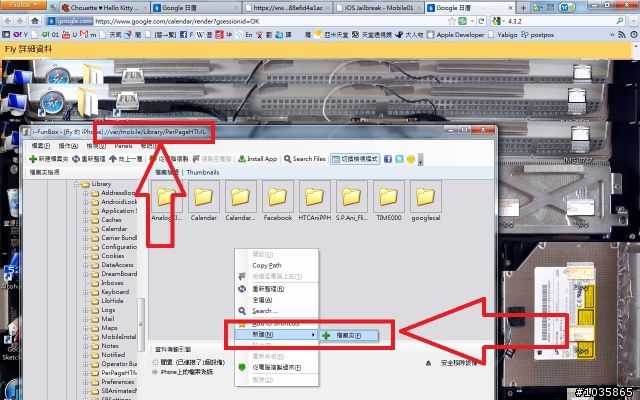Switch to the Thumbnails view tab
This screenshot has height=400, width=640.
(203, 172)
